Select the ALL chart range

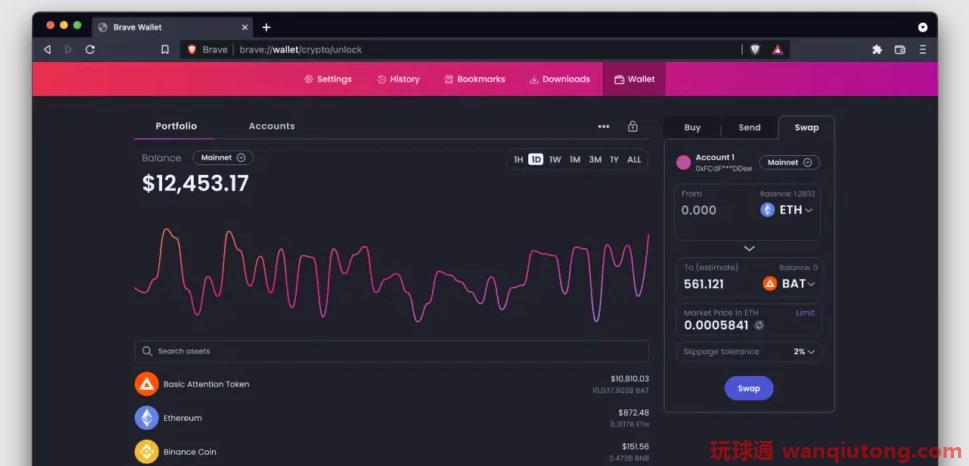coord(634,159)
